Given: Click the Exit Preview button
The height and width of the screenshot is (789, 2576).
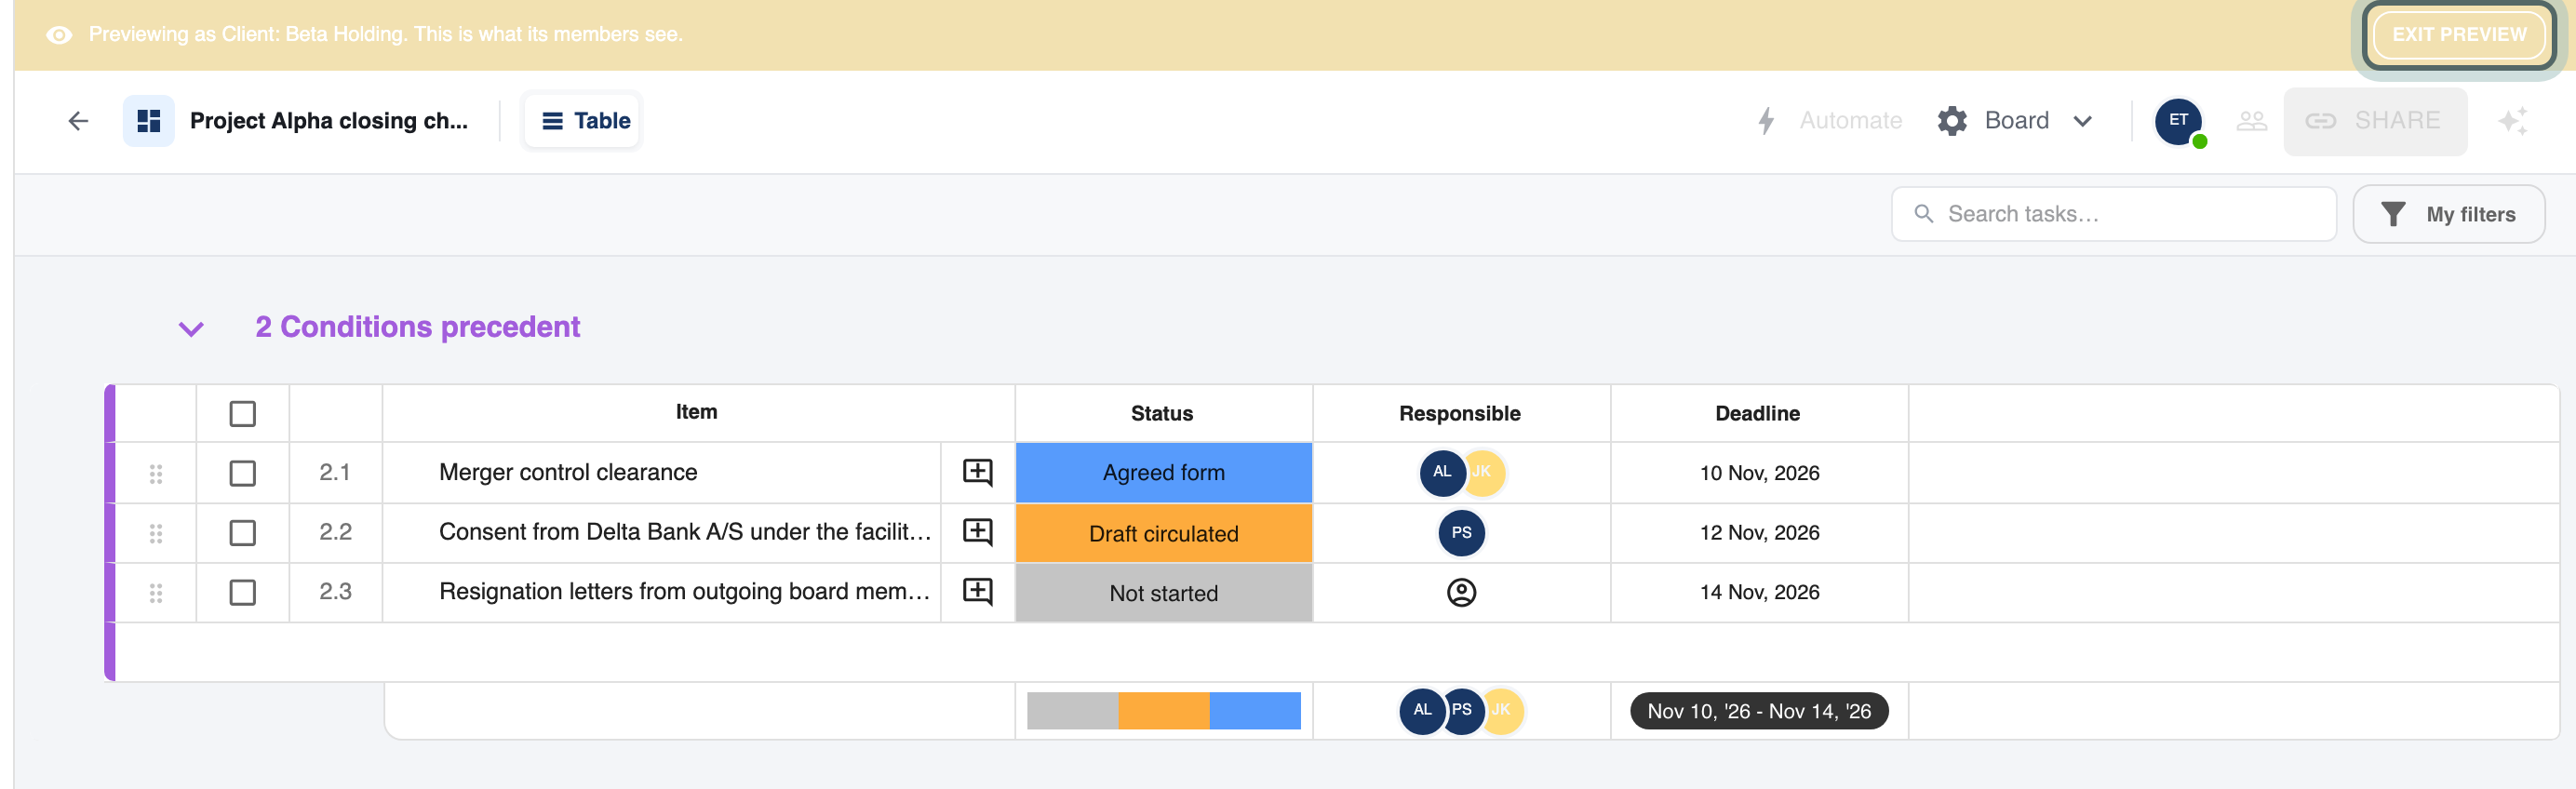Looking at the screenshot, I should coord(2458,35).
